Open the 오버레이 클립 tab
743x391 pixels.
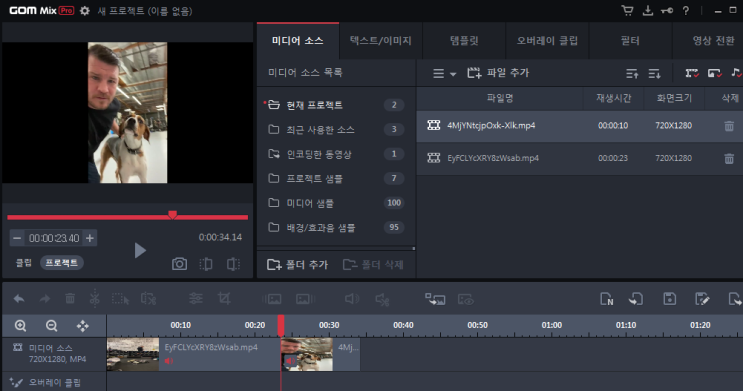pyautogui.click(x=547, y=41)
